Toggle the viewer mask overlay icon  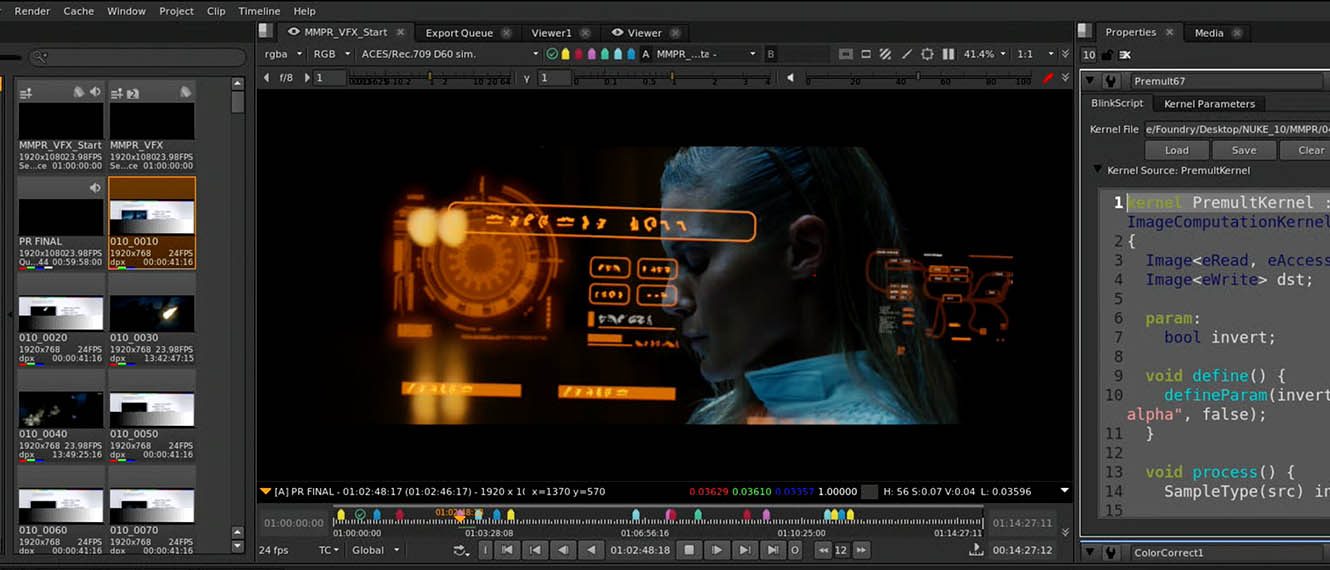846,54
